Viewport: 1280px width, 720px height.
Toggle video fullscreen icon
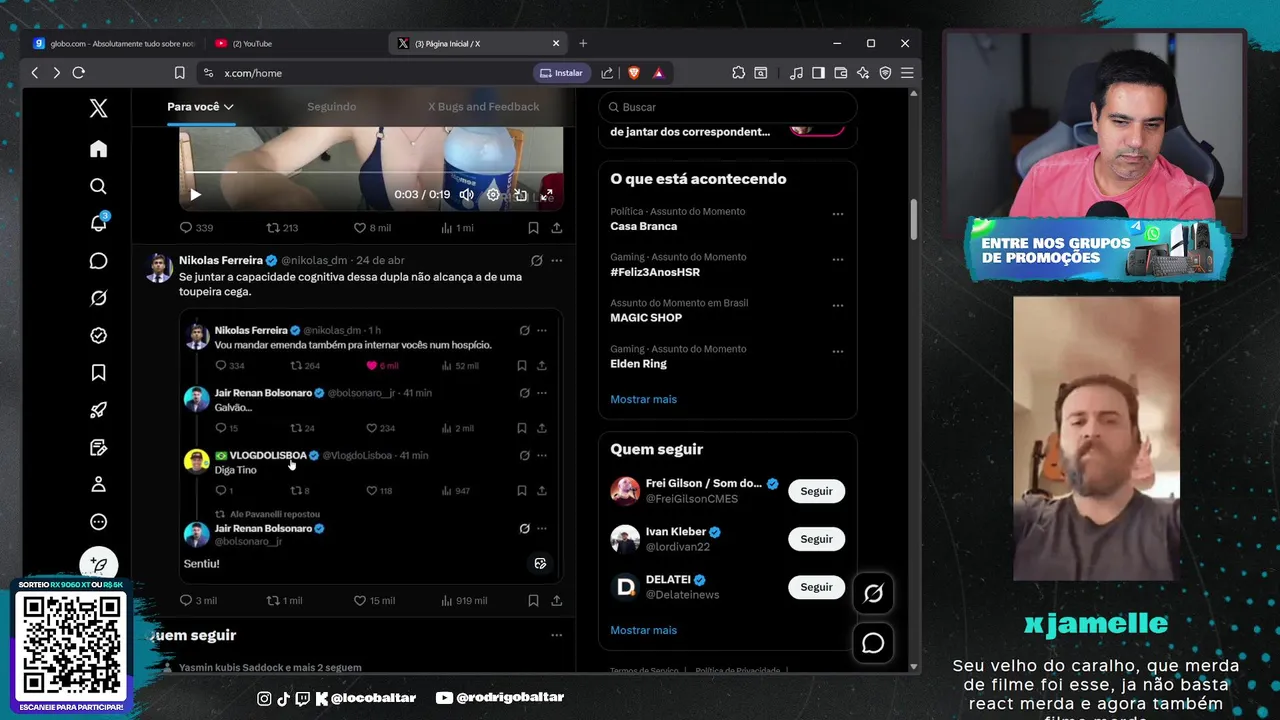click(x=547, y=195)
